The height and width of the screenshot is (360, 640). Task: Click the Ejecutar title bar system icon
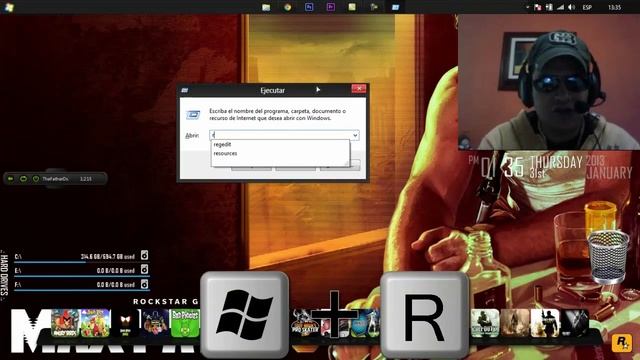184,90
